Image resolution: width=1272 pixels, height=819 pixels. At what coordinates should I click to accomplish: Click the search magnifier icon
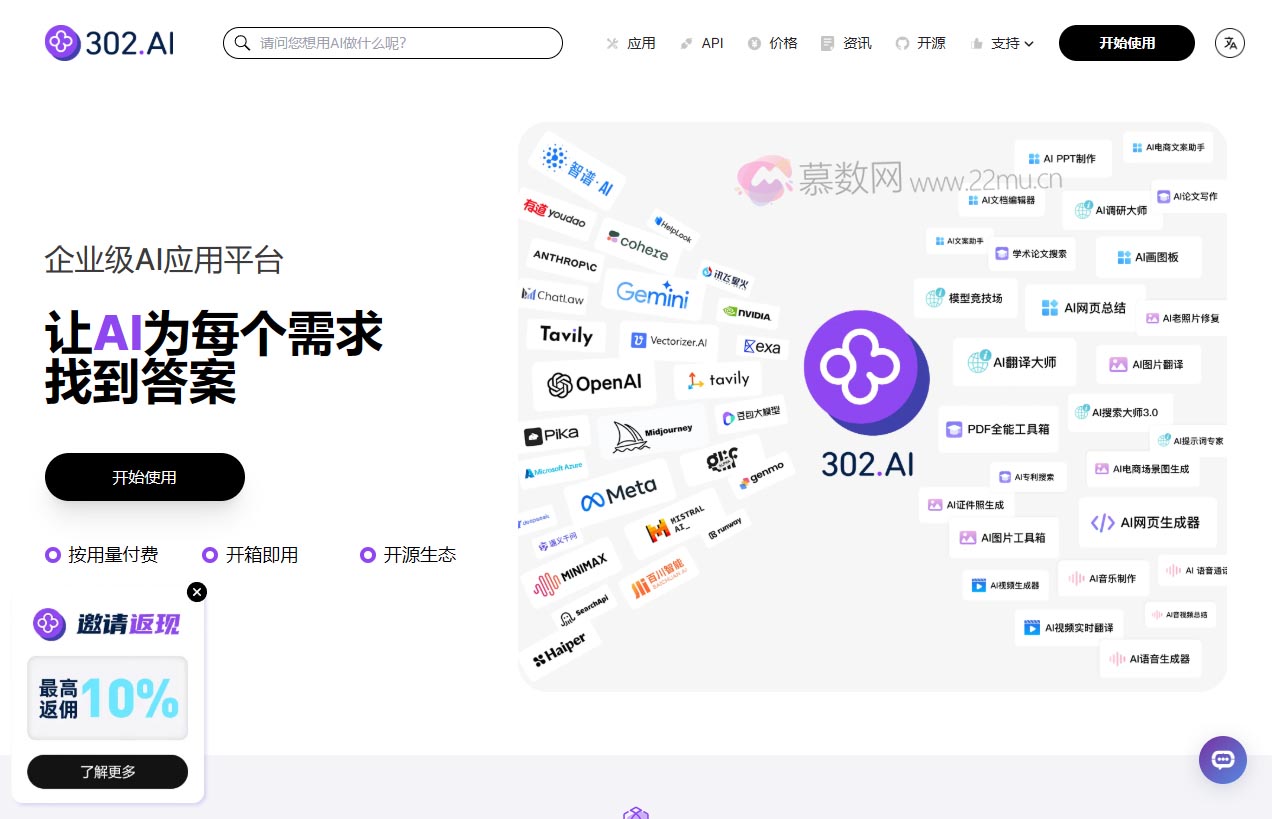point(242,43)
